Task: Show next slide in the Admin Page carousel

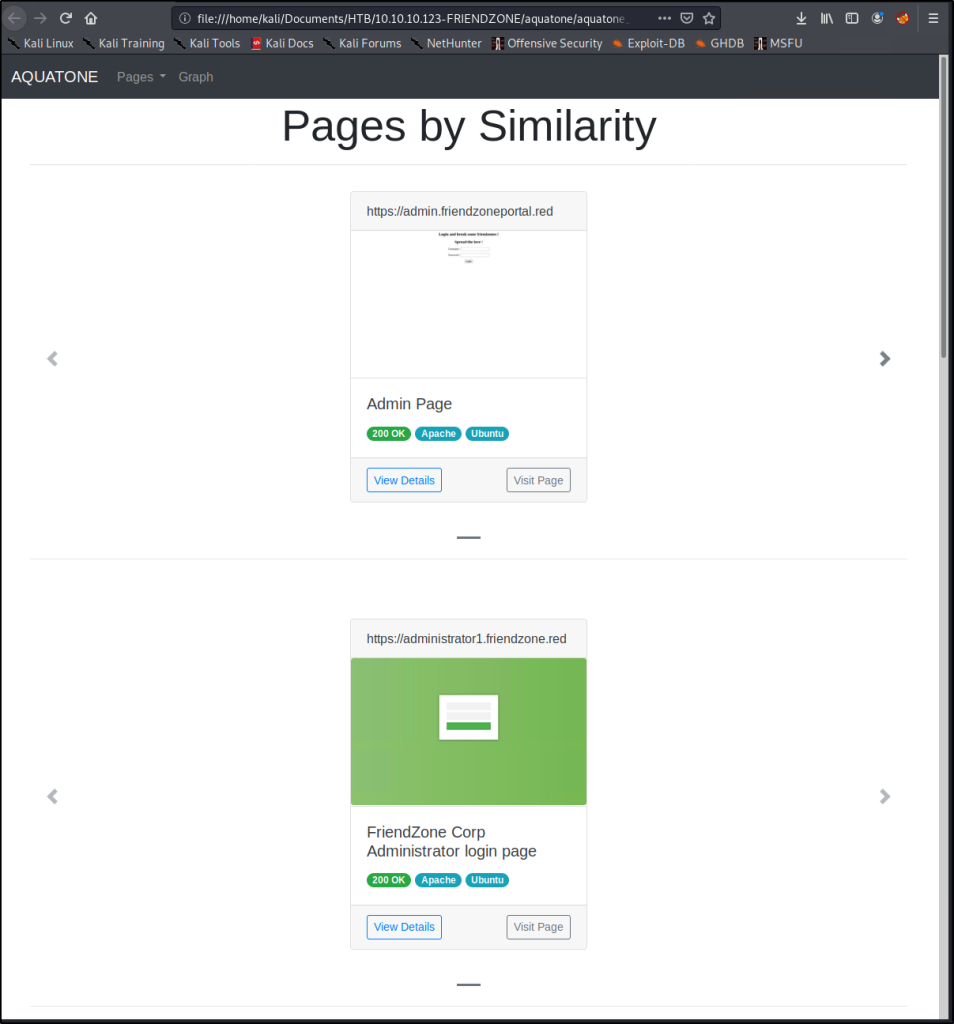Action: (x=884, y=359)
